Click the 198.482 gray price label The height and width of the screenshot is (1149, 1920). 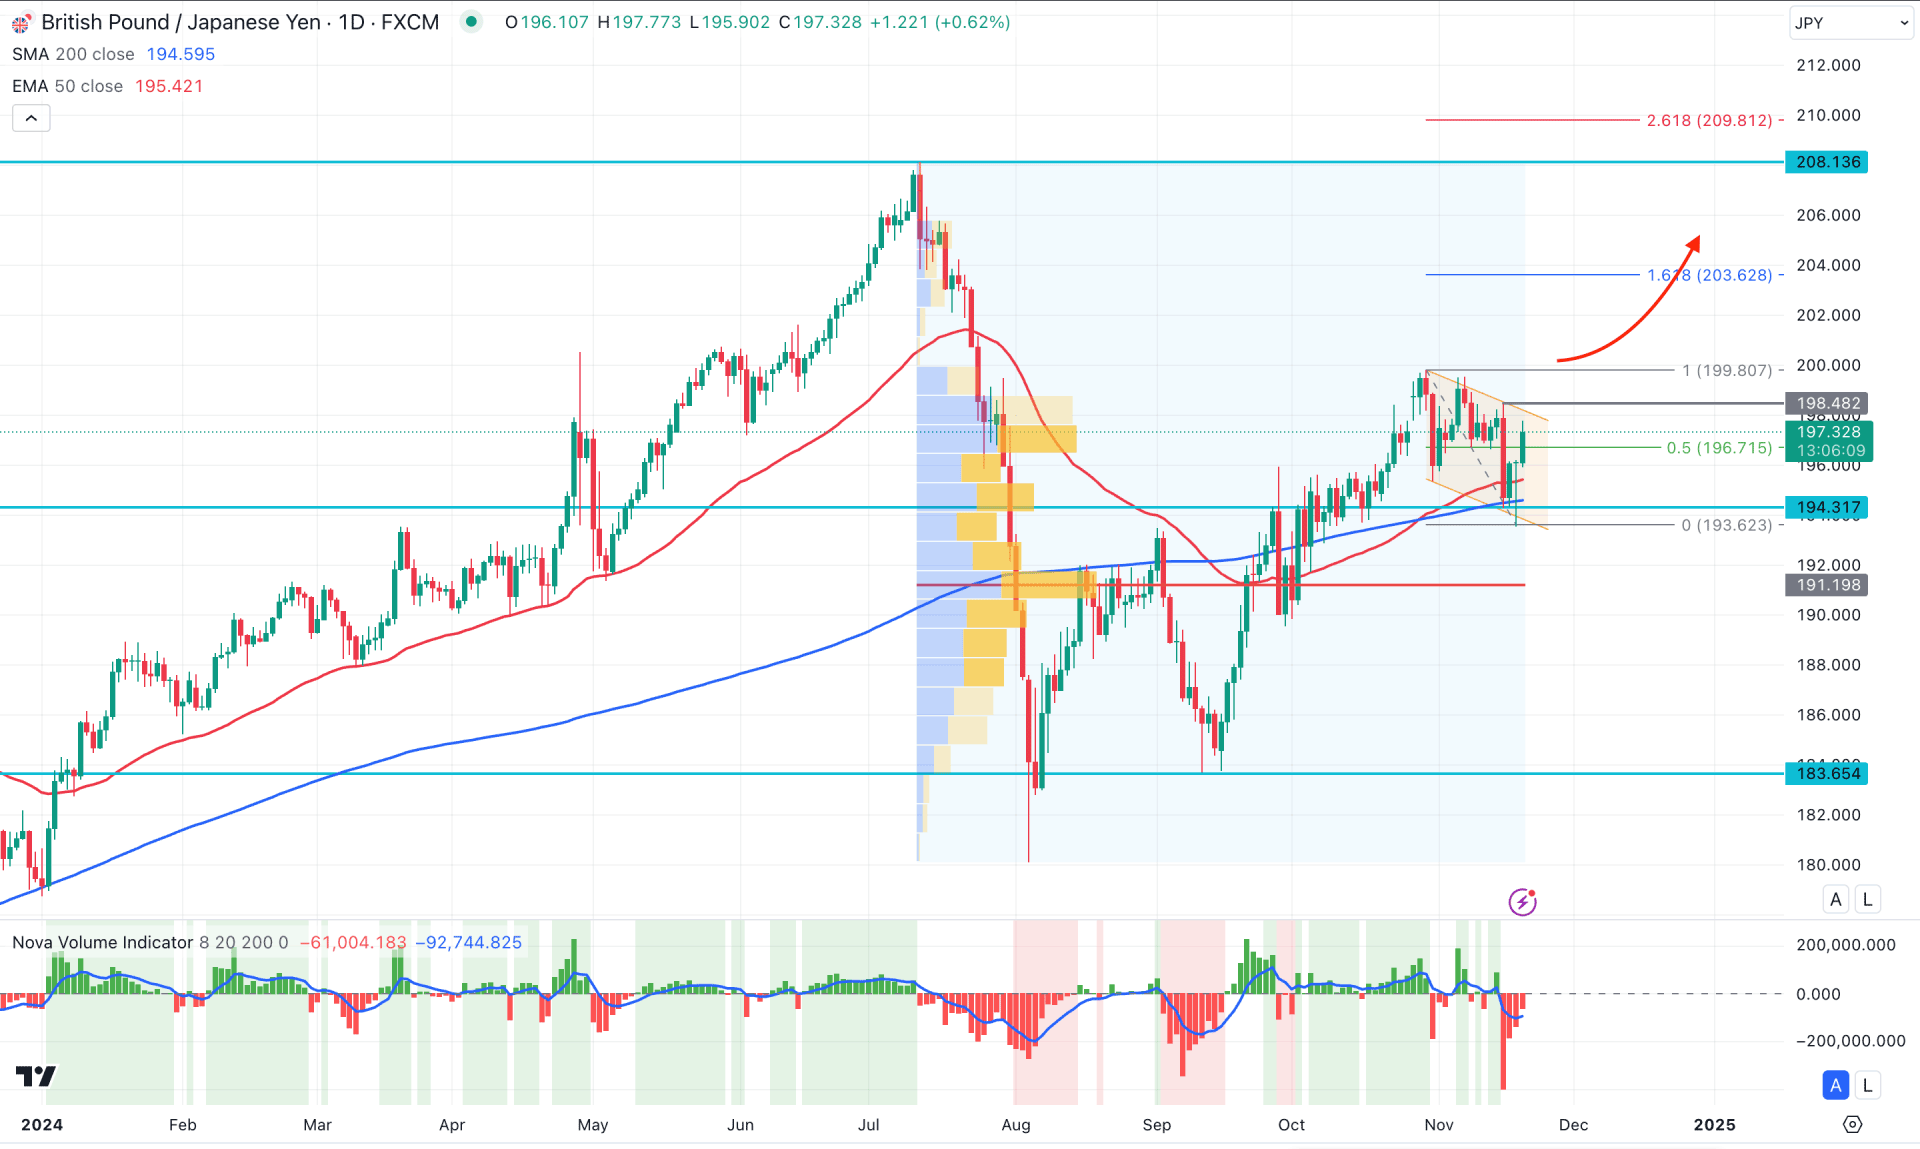coord(1827,403)
